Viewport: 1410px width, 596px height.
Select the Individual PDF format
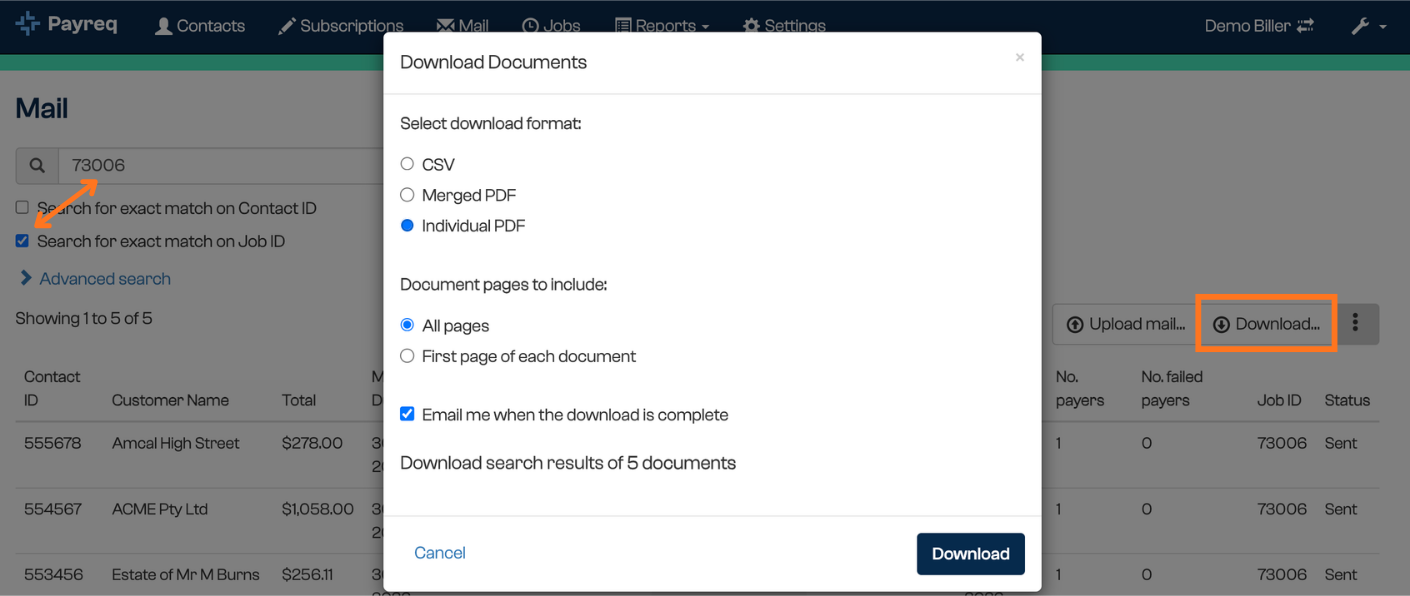click(407, 226)
